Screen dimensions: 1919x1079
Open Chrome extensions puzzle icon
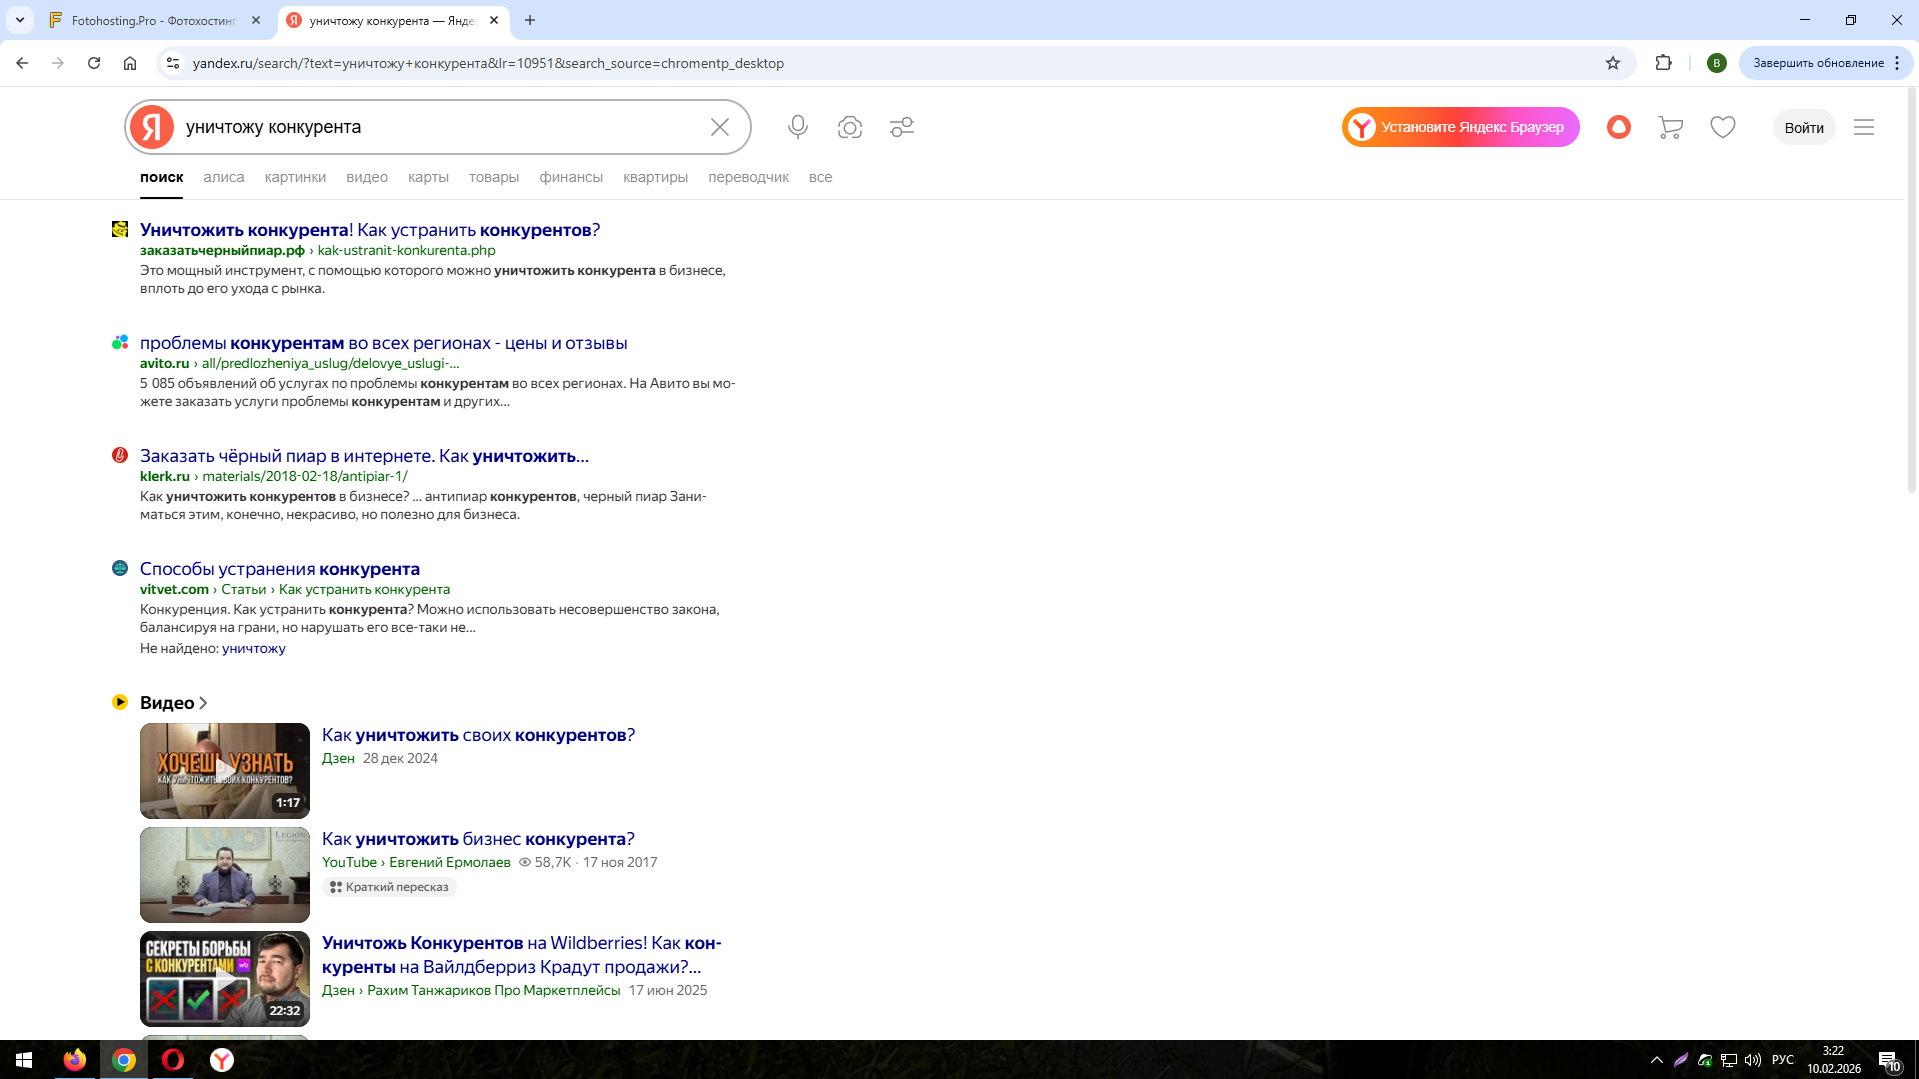[1664, 63]
